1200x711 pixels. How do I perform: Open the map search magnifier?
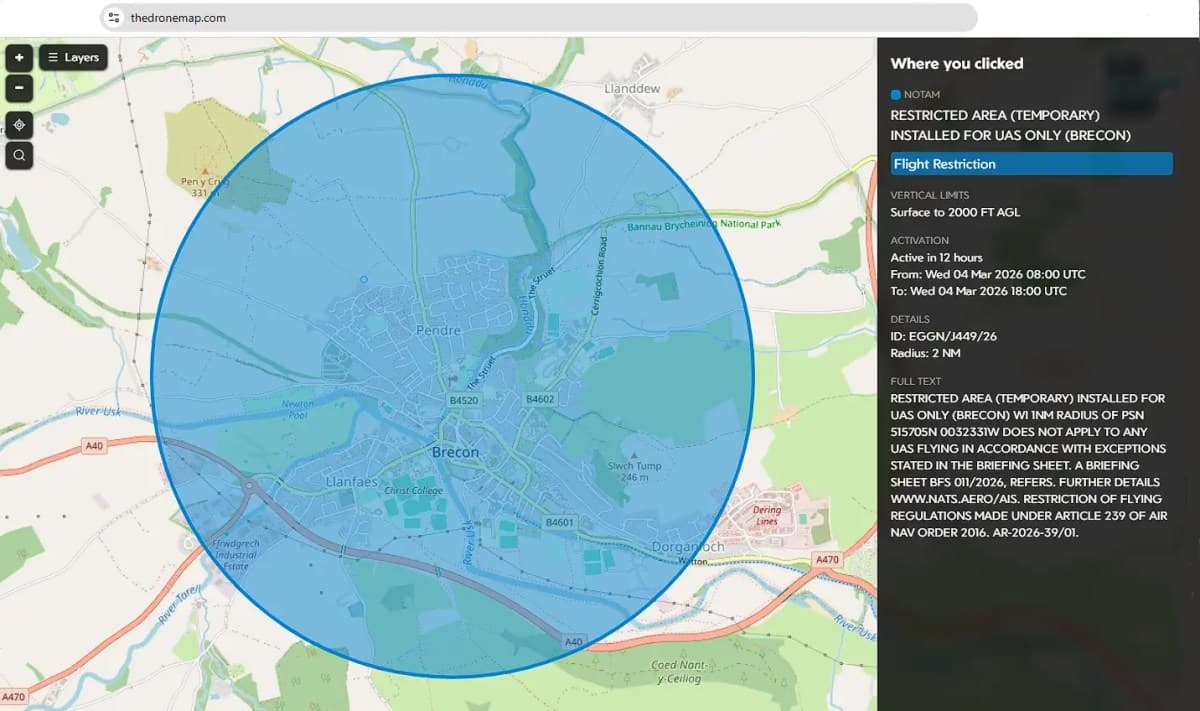(18, 155)
